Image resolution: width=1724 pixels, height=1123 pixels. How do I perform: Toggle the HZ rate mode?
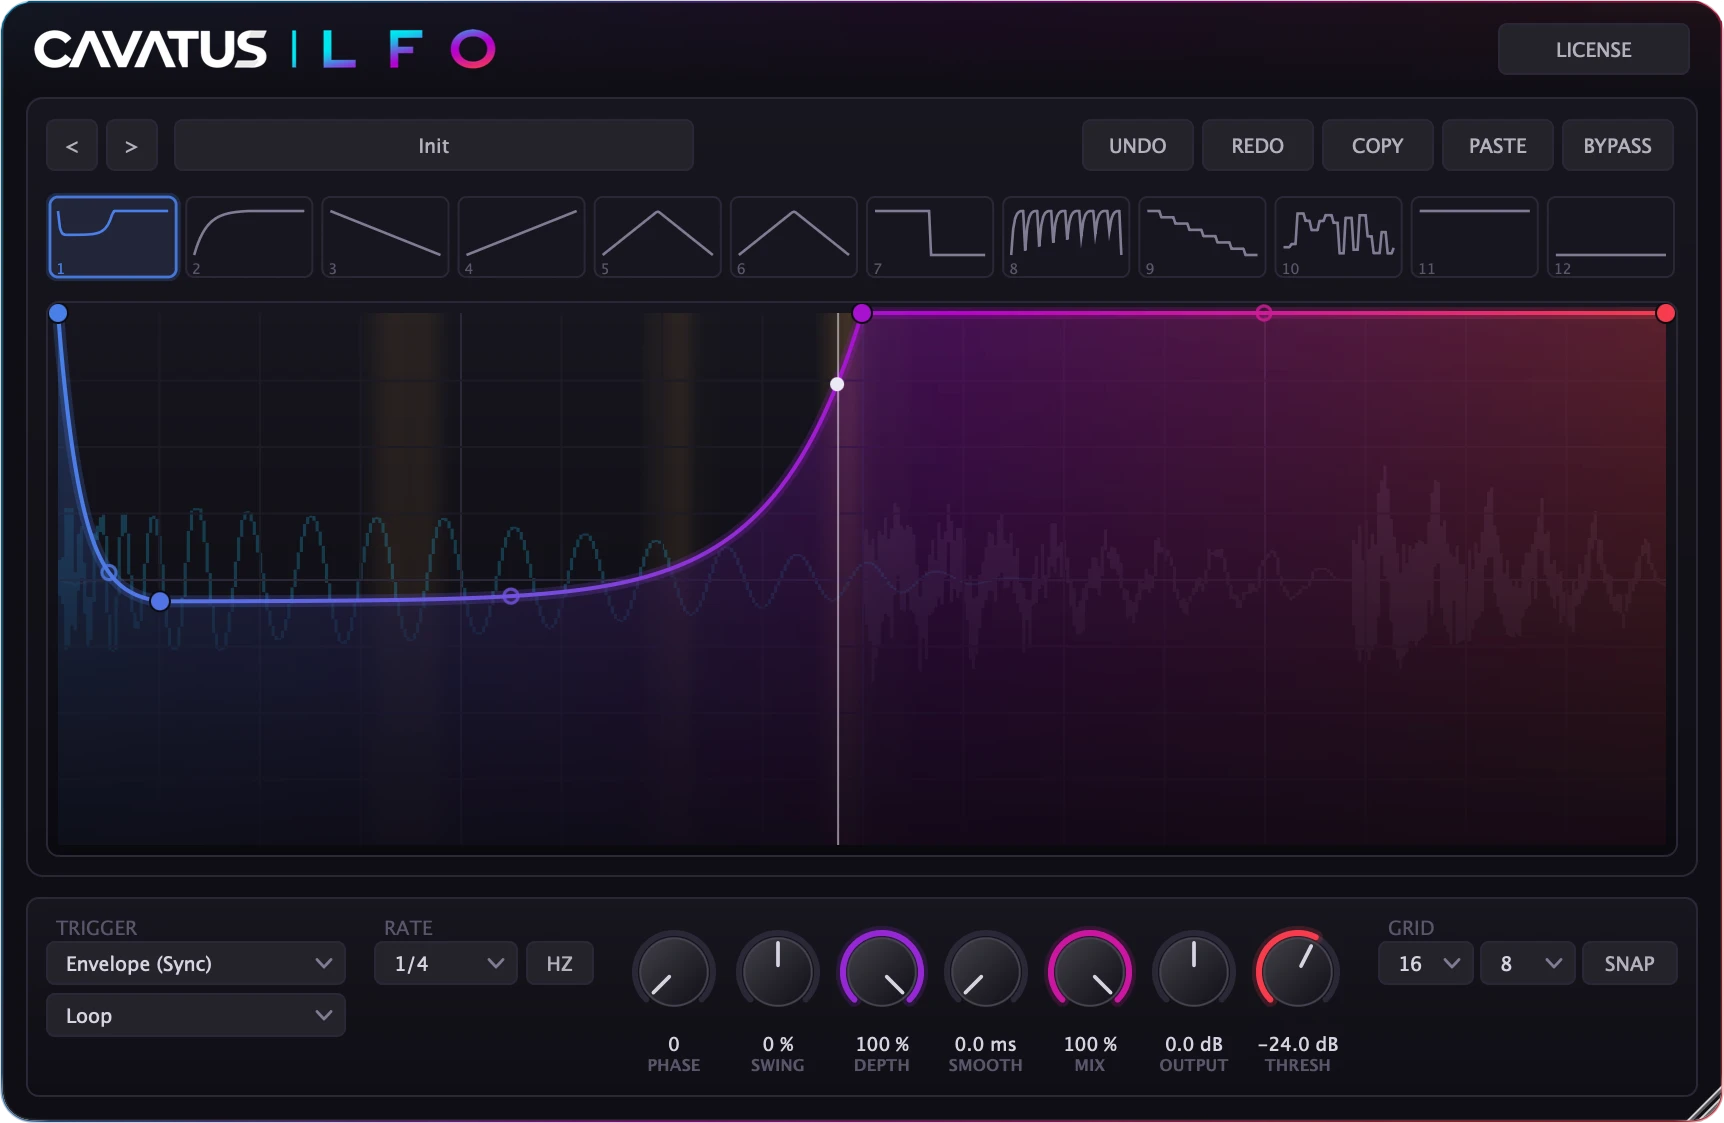click(x=559, y=964)
